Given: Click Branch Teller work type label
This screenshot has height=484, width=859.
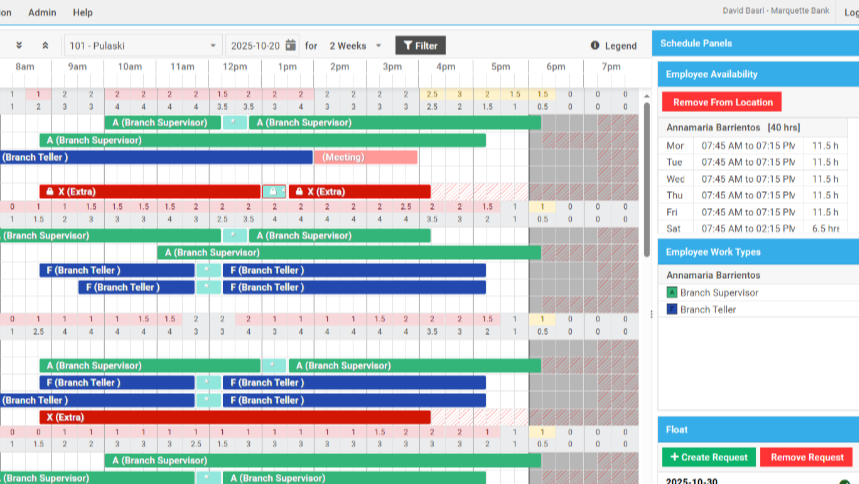Looking at the screenshot, I should 708,309.
